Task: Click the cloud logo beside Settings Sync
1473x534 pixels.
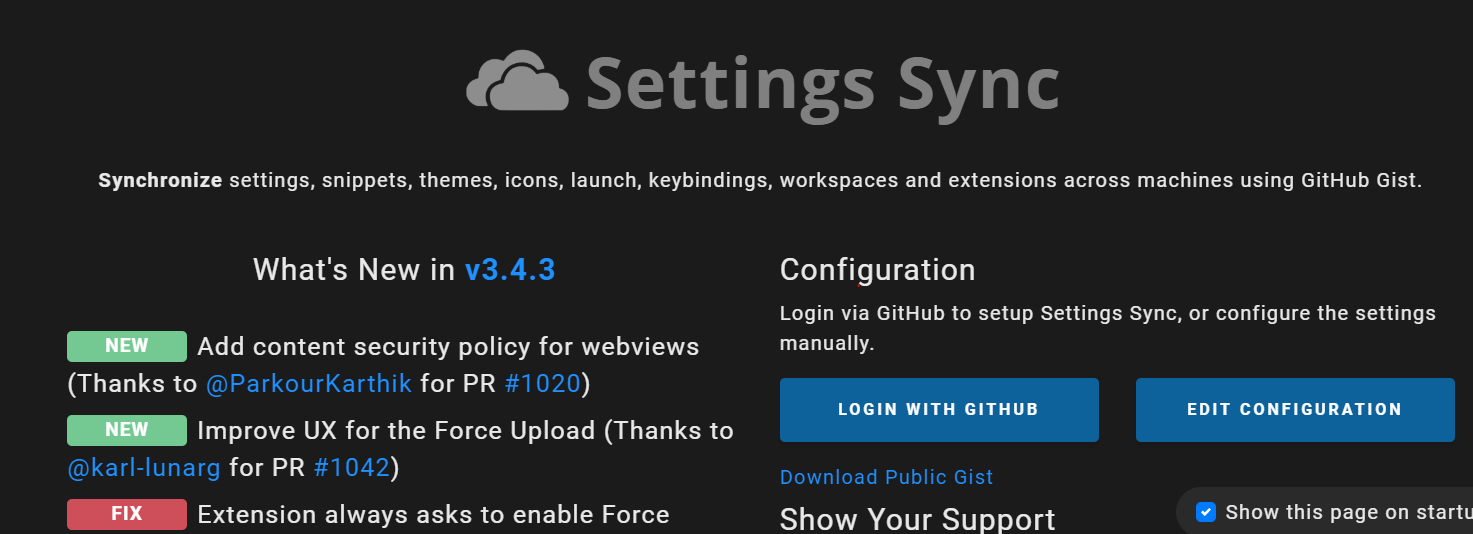Action: click(517, 81)
